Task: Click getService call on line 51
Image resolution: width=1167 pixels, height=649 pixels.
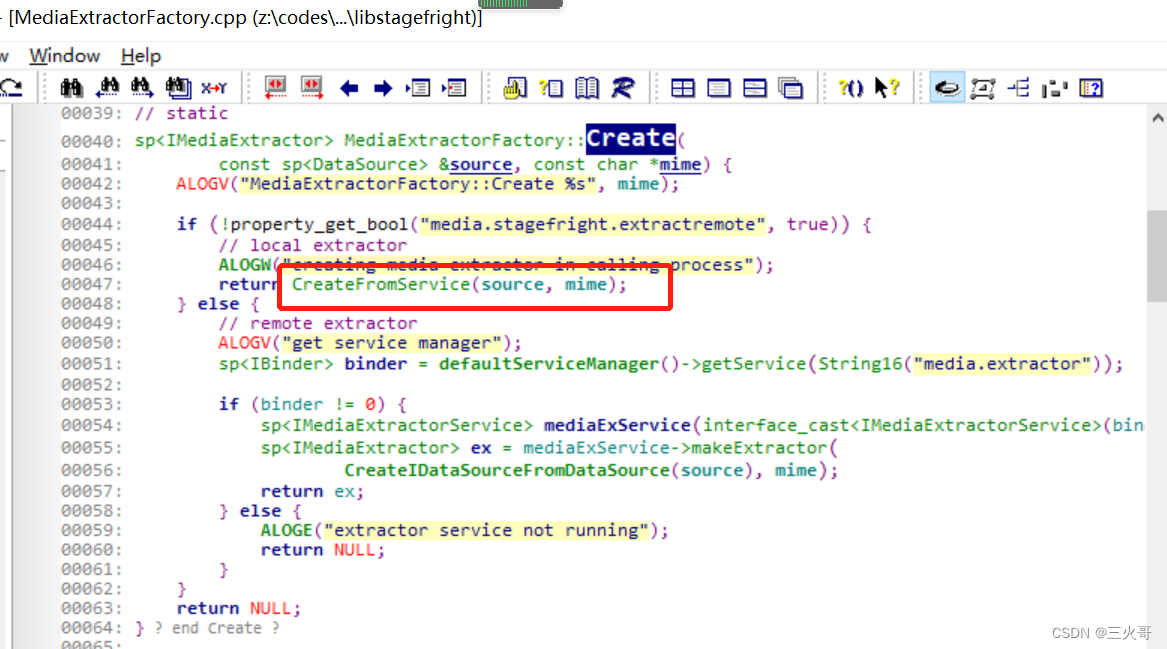Action: pos(754,364)
